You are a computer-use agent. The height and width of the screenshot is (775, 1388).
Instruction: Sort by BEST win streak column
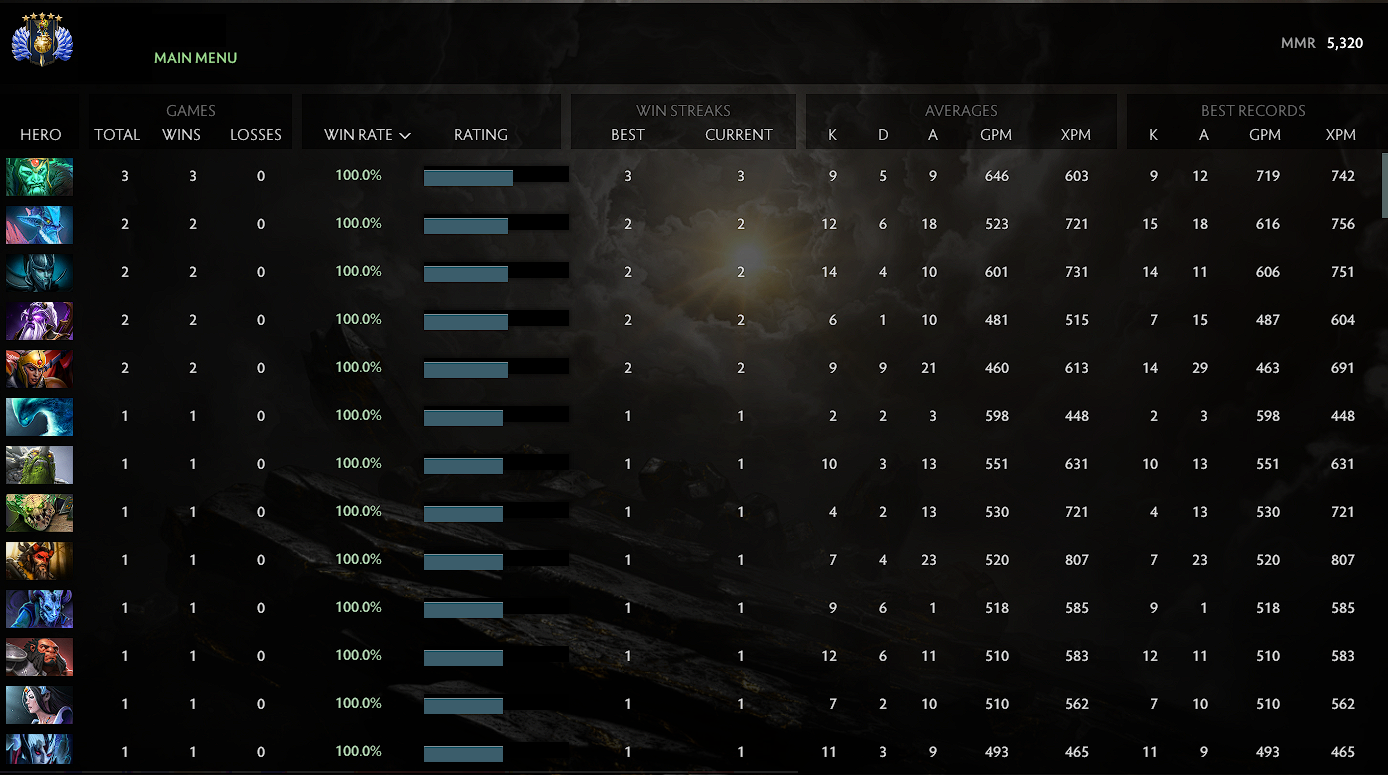pos(628,135)
